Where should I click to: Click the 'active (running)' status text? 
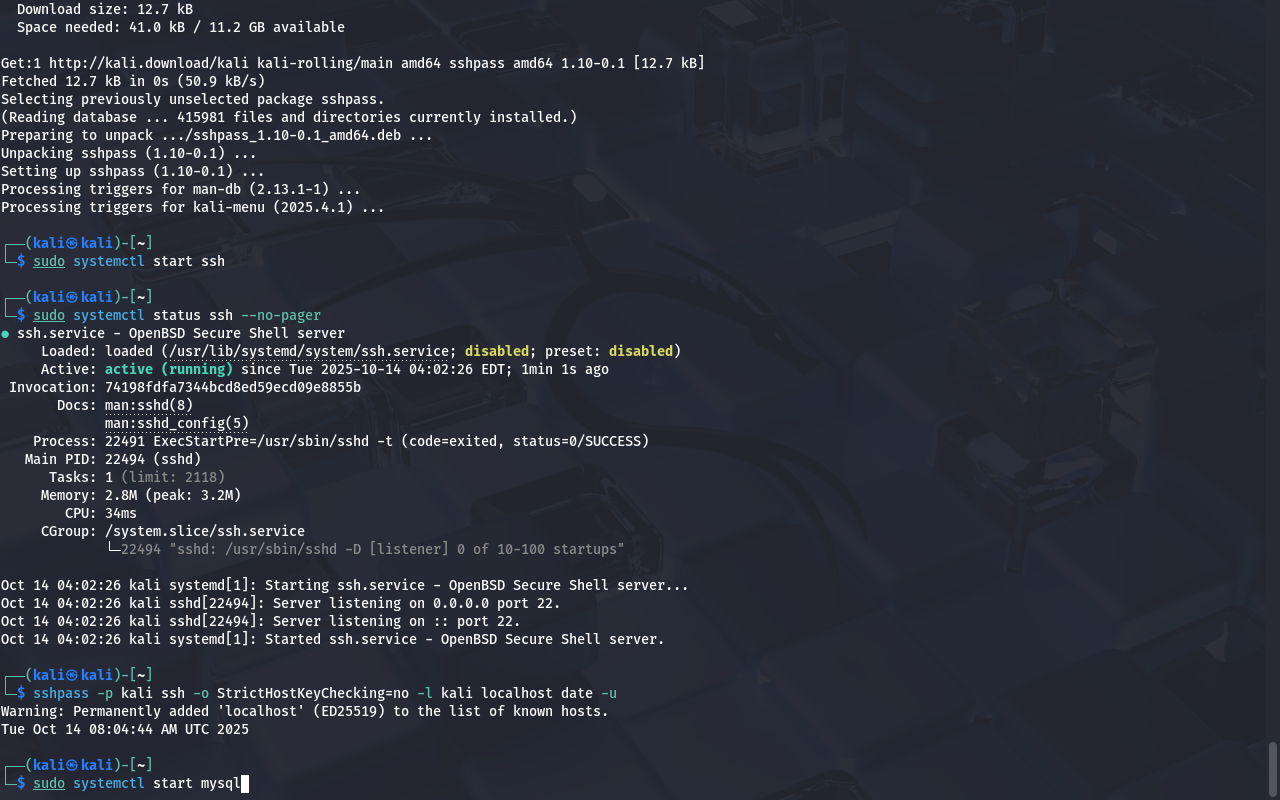[x=169, y=369]
